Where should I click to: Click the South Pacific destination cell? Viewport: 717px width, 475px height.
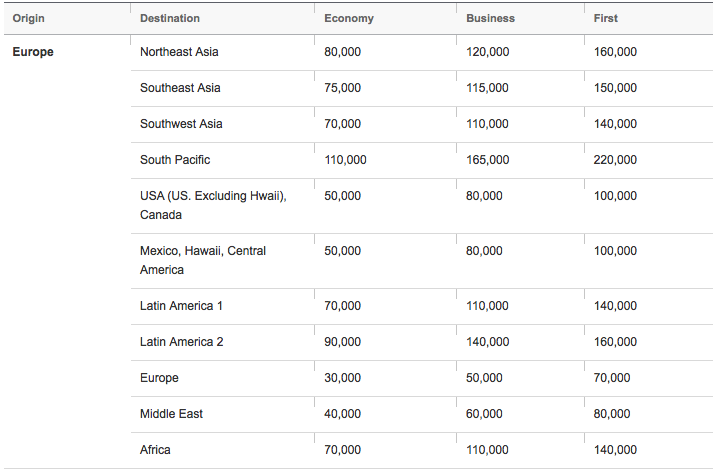(175, 160)
